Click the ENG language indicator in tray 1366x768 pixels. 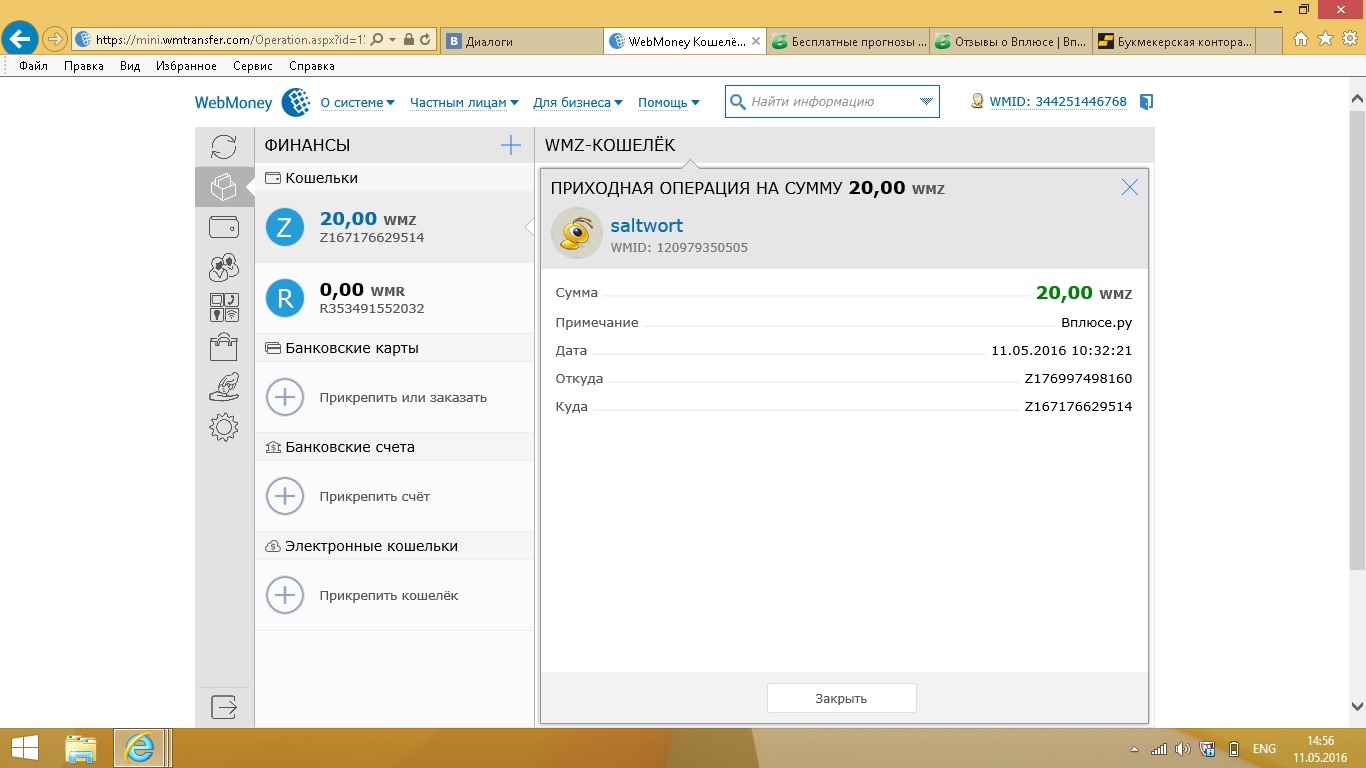(1264, 749)
